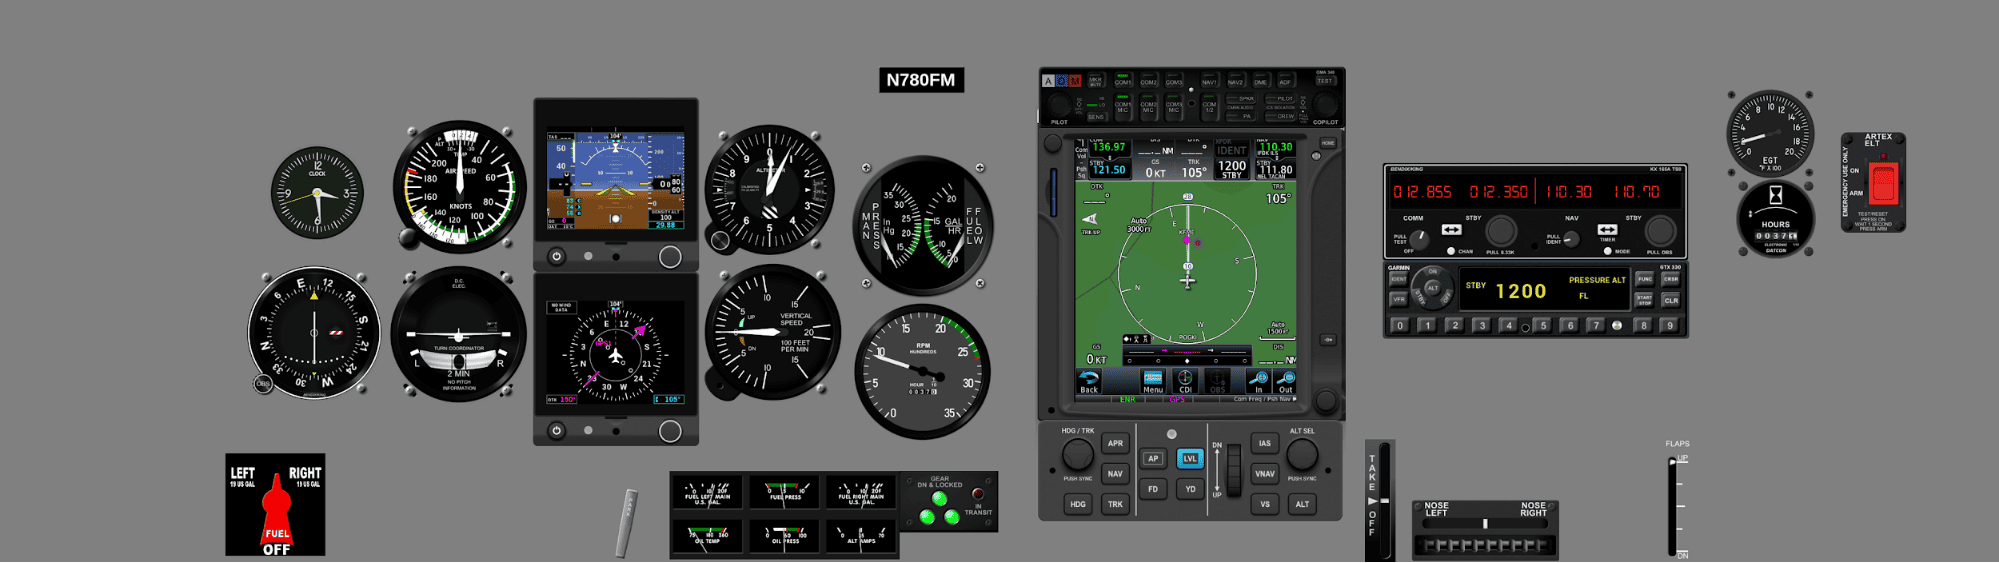This screenshot has width=1999, height=563.
Task: Toggle the red ELT ARM switch
Action: pos(1883,184)
